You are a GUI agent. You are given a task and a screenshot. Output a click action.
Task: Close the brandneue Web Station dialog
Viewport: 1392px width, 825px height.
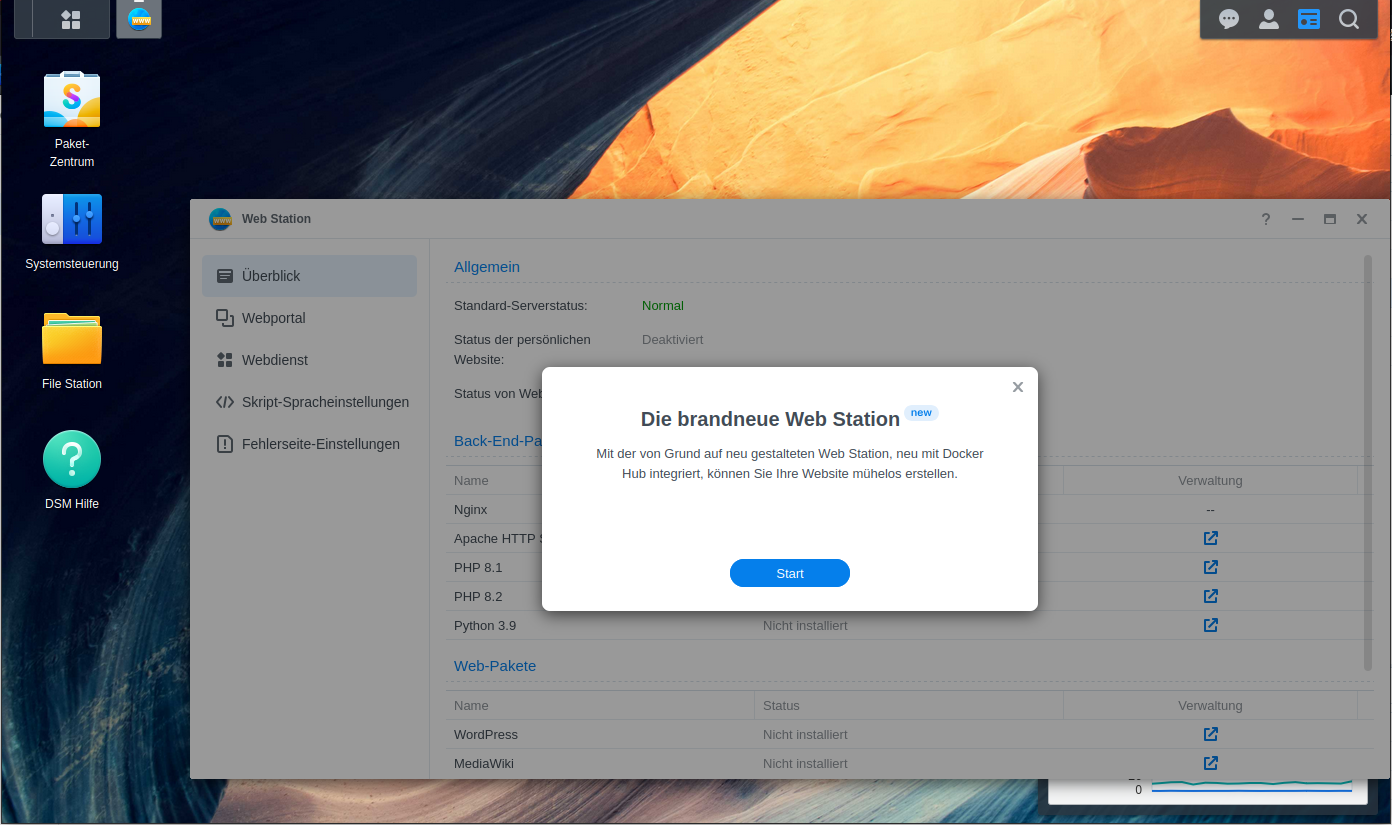(x=1017, y=387)
